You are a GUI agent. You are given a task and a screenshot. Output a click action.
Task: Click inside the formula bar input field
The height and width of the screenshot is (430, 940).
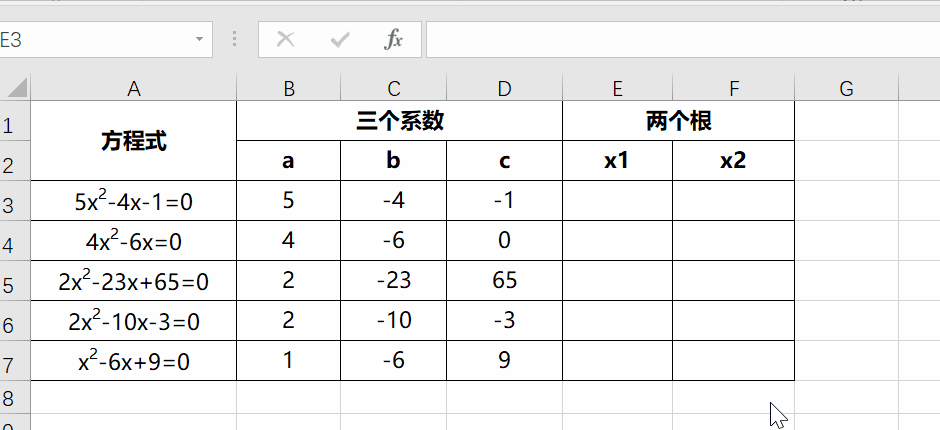[683, 40]
